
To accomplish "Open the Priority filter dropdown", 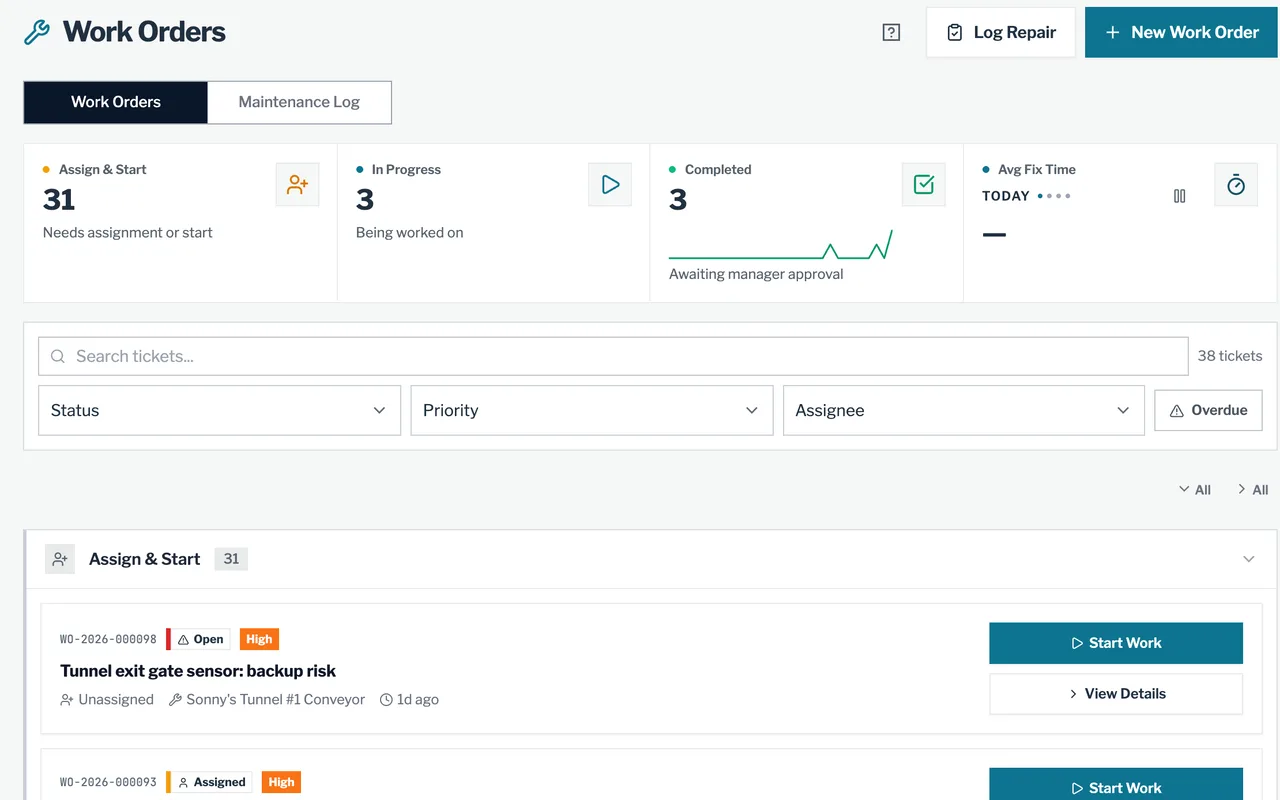I will coord(592,411).
